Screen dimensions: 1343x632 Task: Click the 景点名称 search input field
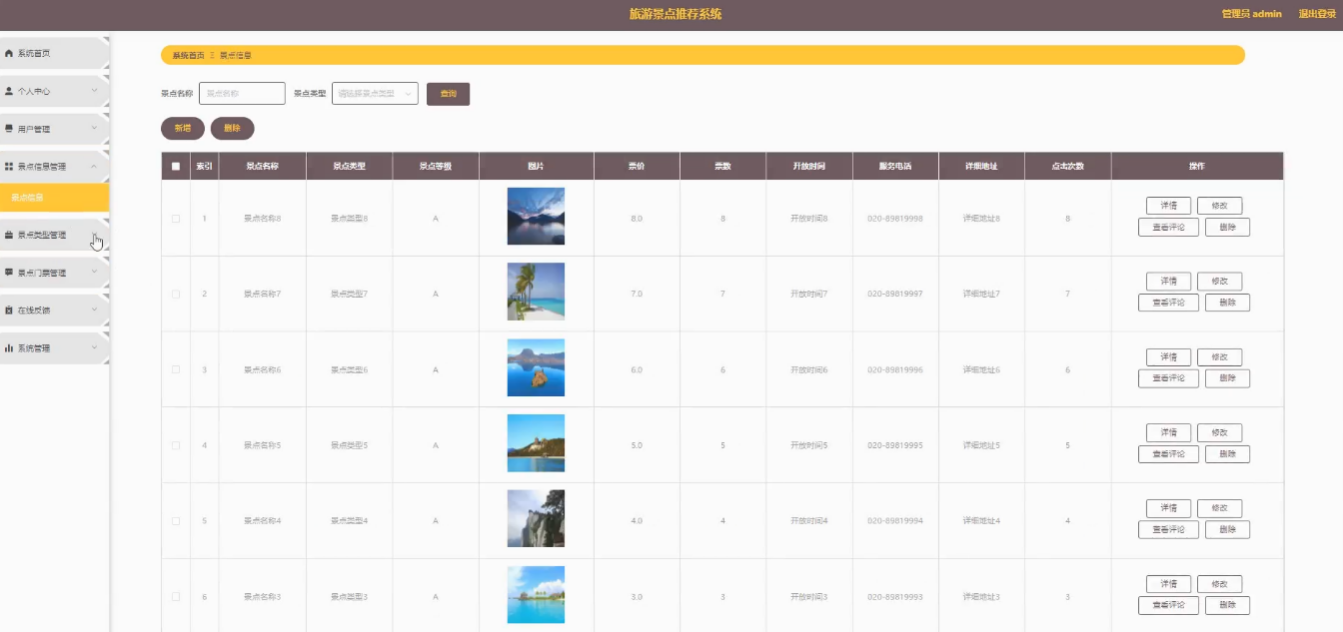tap(242, 93)
